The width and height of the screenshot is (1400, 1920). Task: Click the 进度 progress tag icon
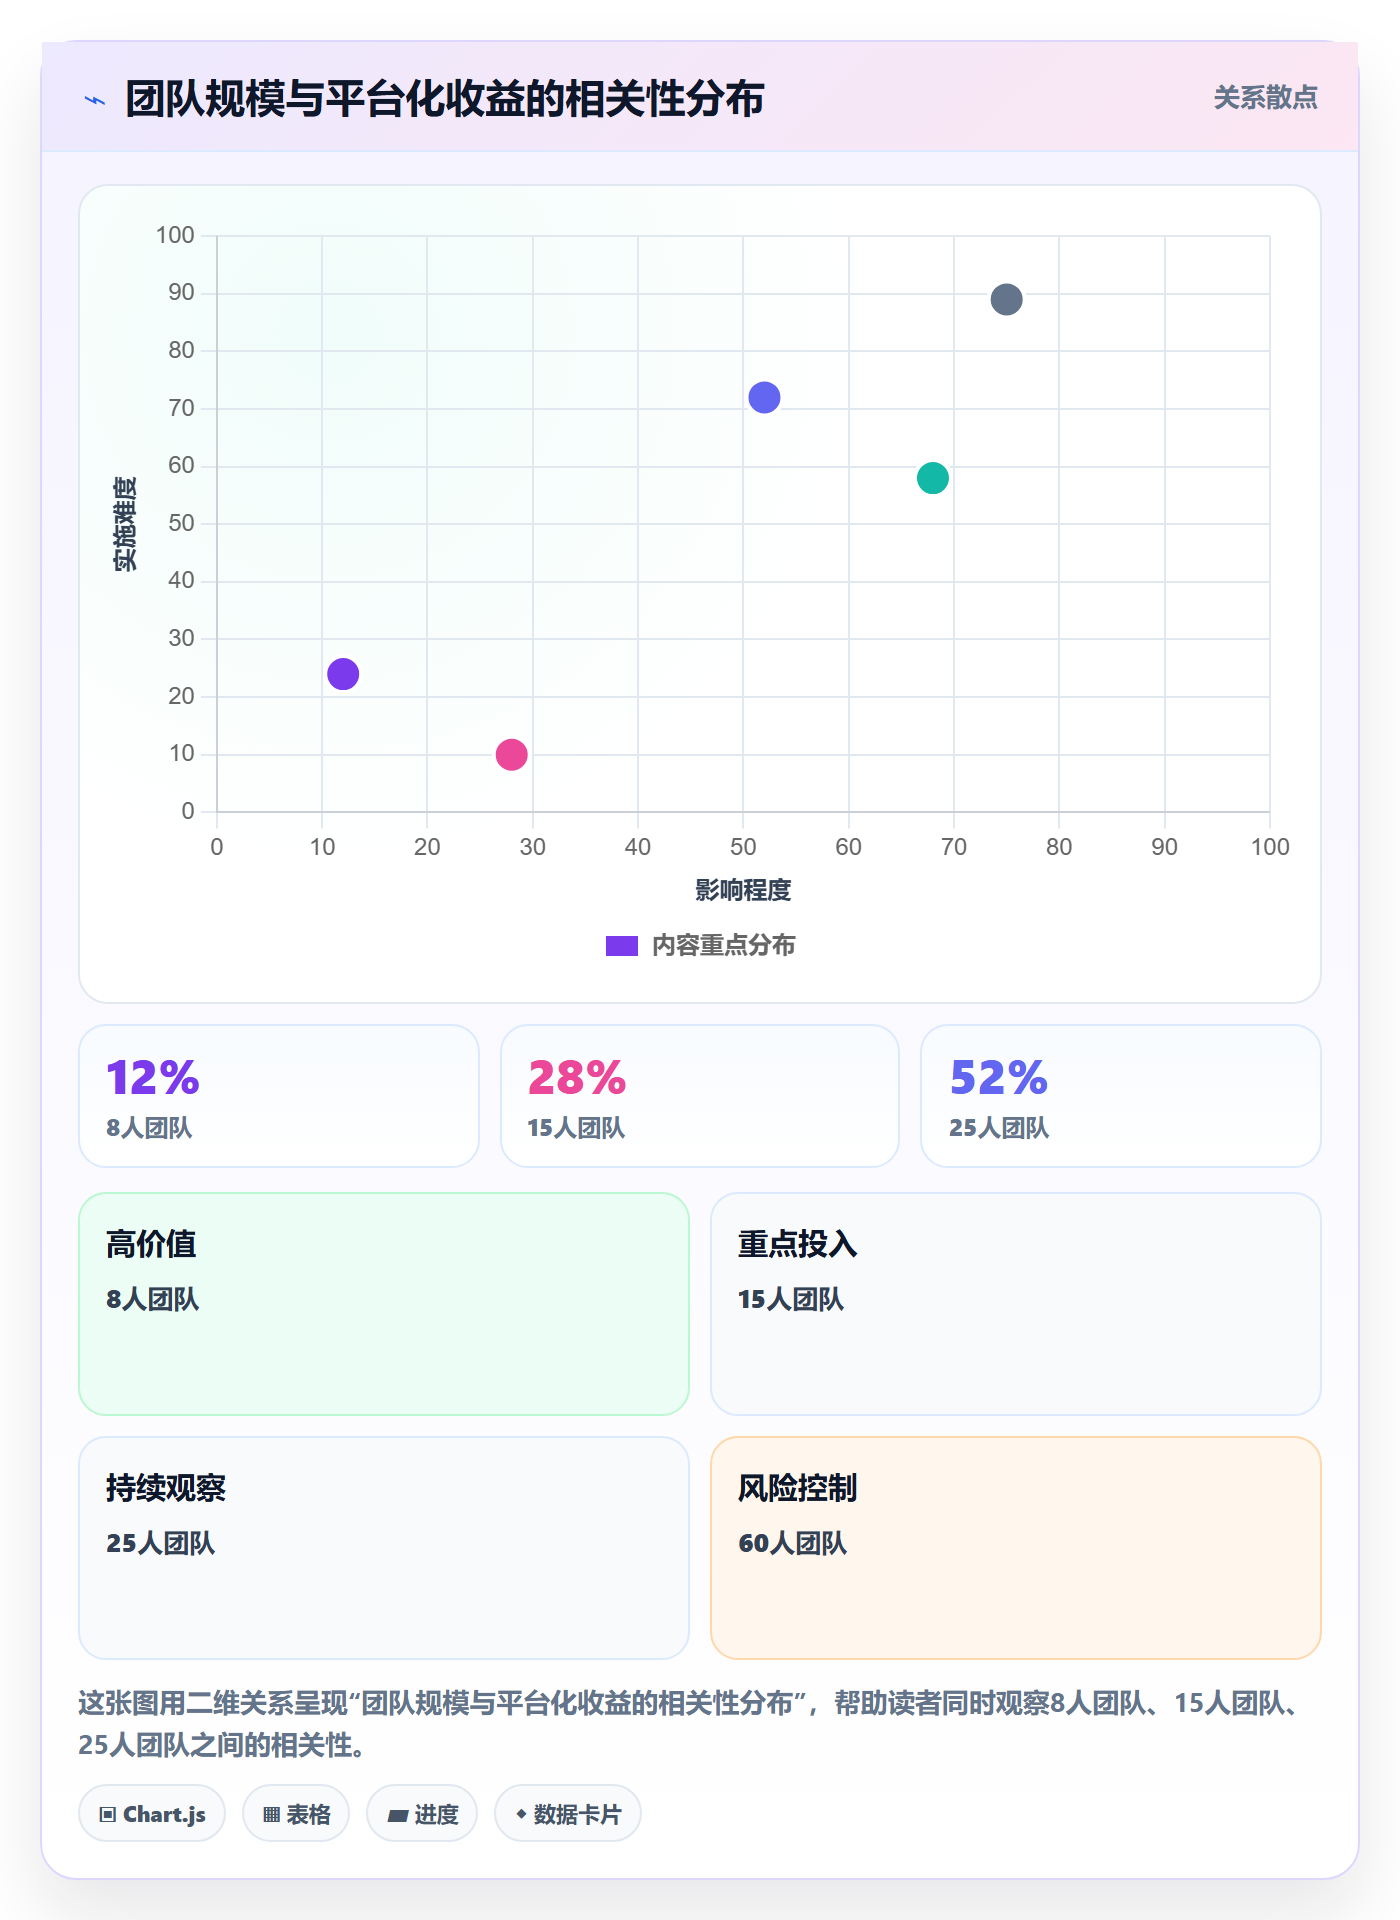pyautogui.click(x=398, y=1815)
